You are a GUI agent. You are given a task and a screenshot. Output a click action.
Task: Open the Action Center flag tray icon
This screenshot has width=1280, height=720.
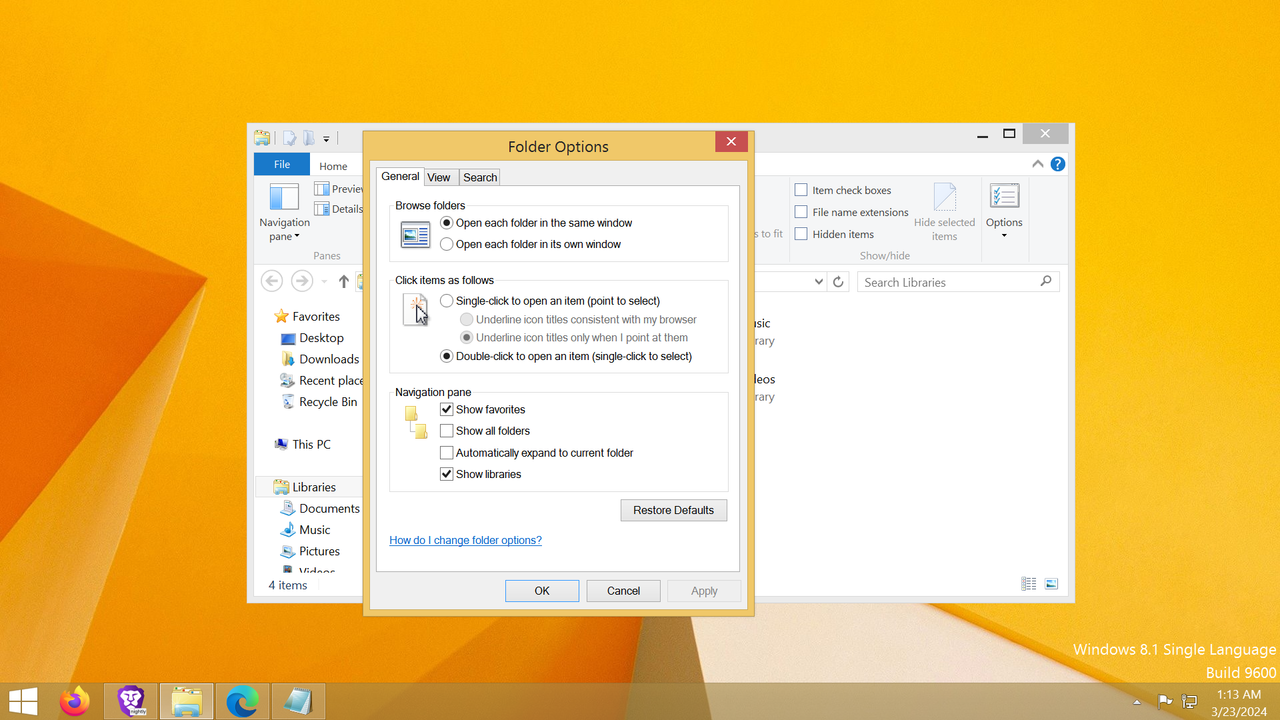(x=1165, y=701)
